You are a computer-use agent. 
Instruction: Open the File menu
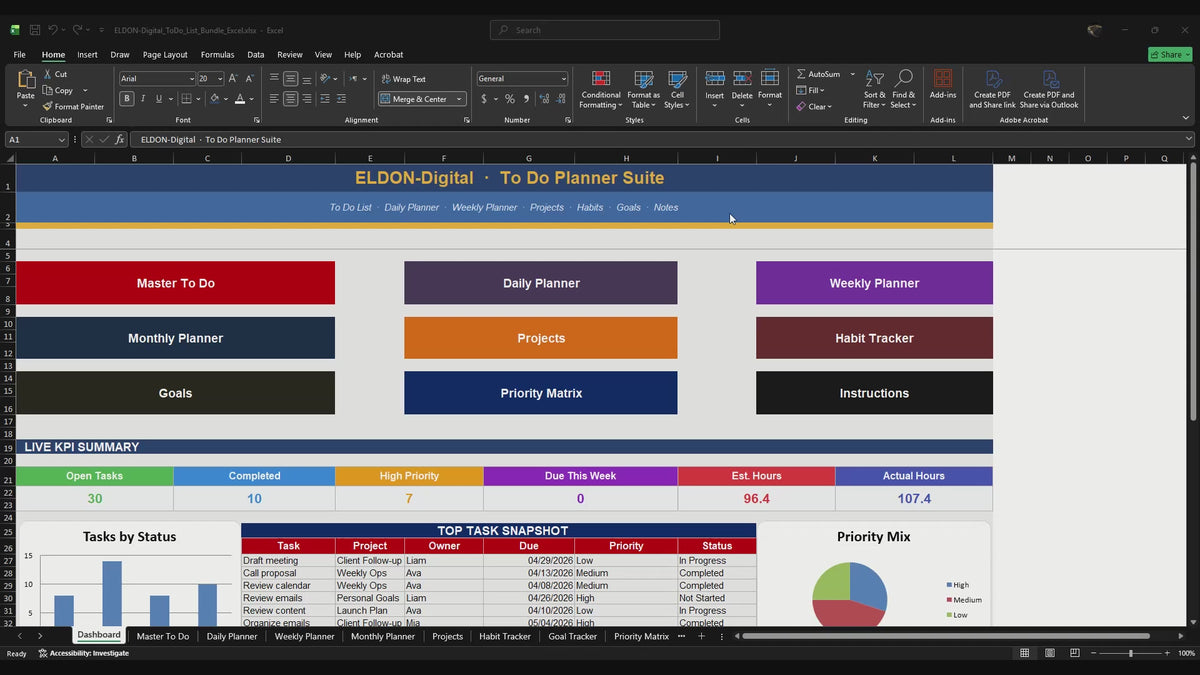coord(20,55)
